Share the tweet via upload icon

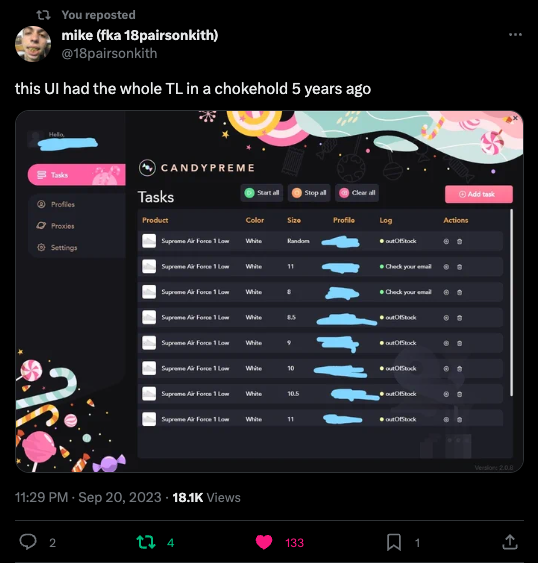pyautogui.click(x=510, y=542)
